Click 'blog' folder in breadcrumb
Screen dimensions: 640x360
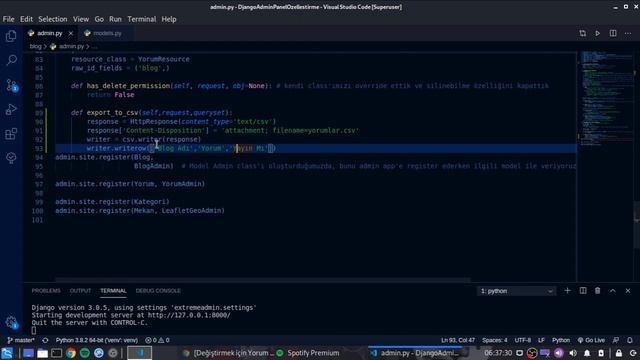point(36,47)
